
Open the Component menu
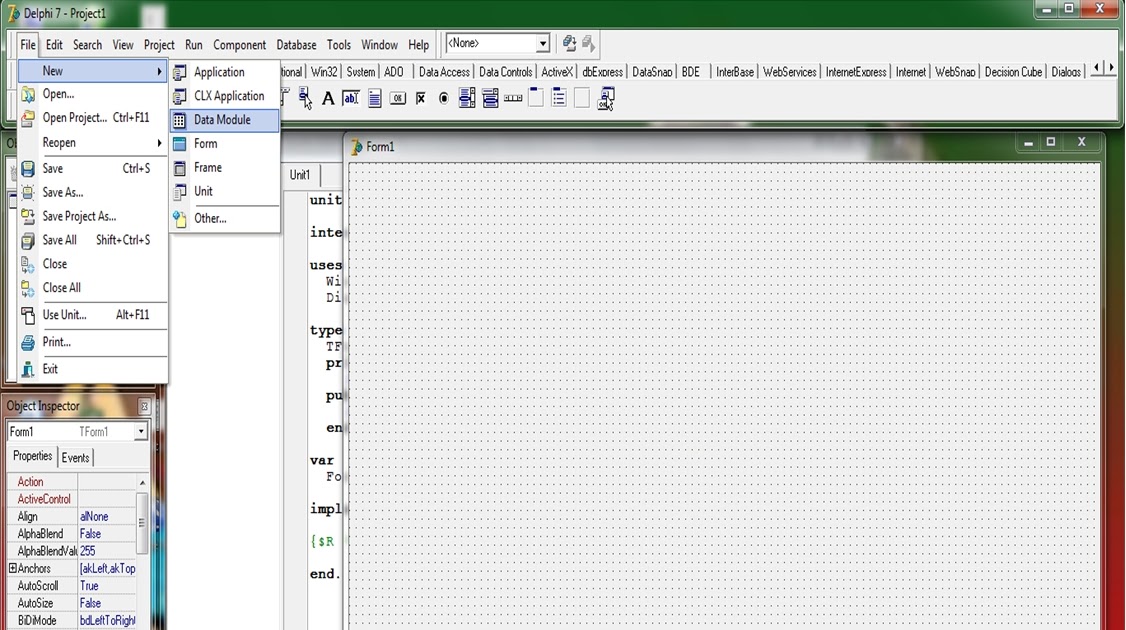click(239, 45)
